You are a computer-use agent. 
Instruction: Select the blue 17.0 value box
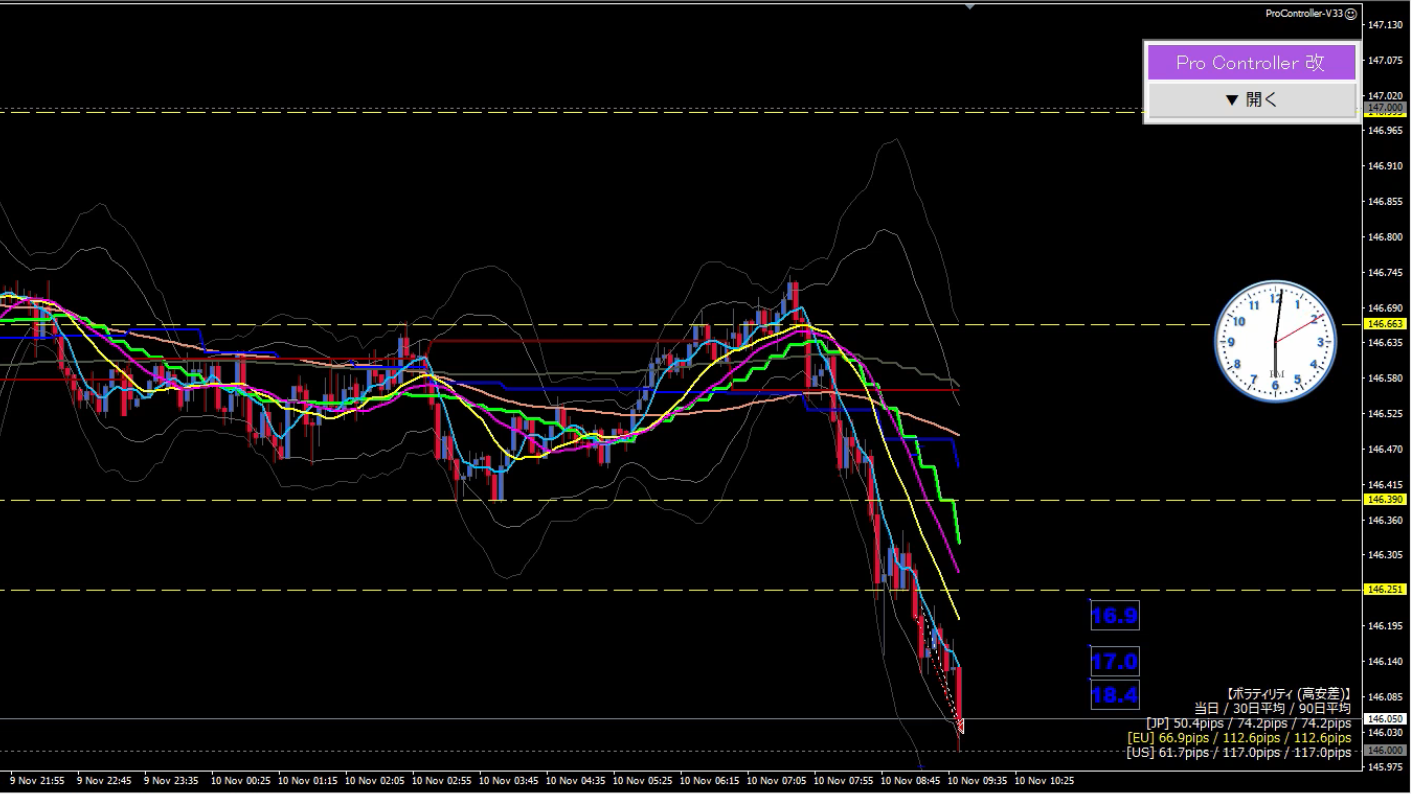click(x=1114, y=661)
